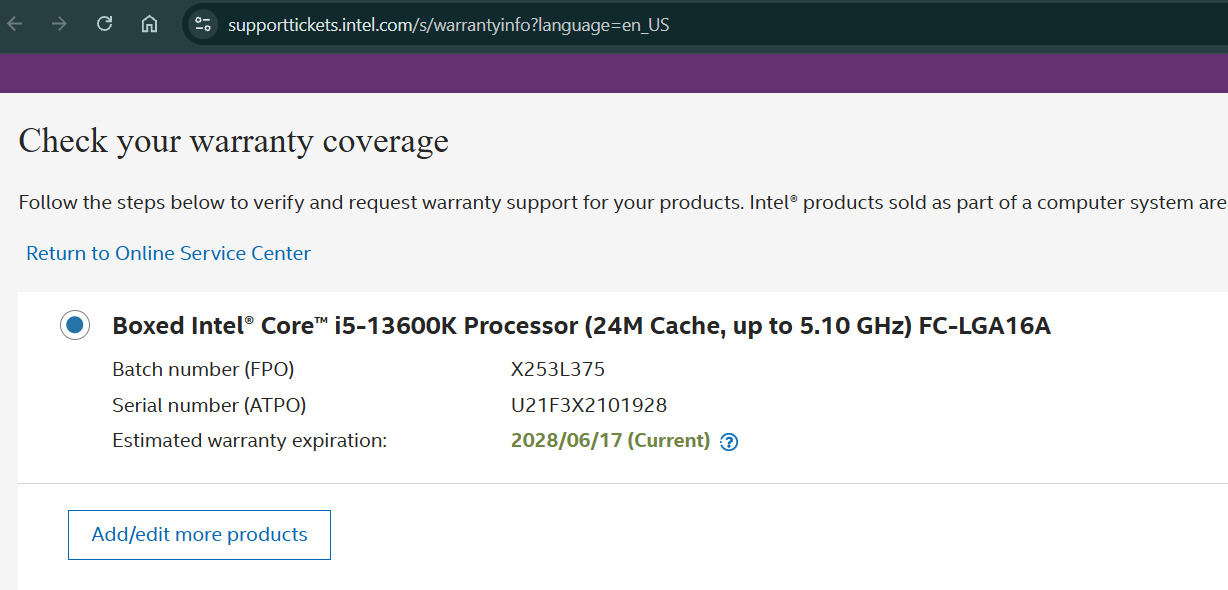Screen dimensions: 1228x590
Task: Click the Estimated warranty expiration label
Action: [x=249, y=441]
